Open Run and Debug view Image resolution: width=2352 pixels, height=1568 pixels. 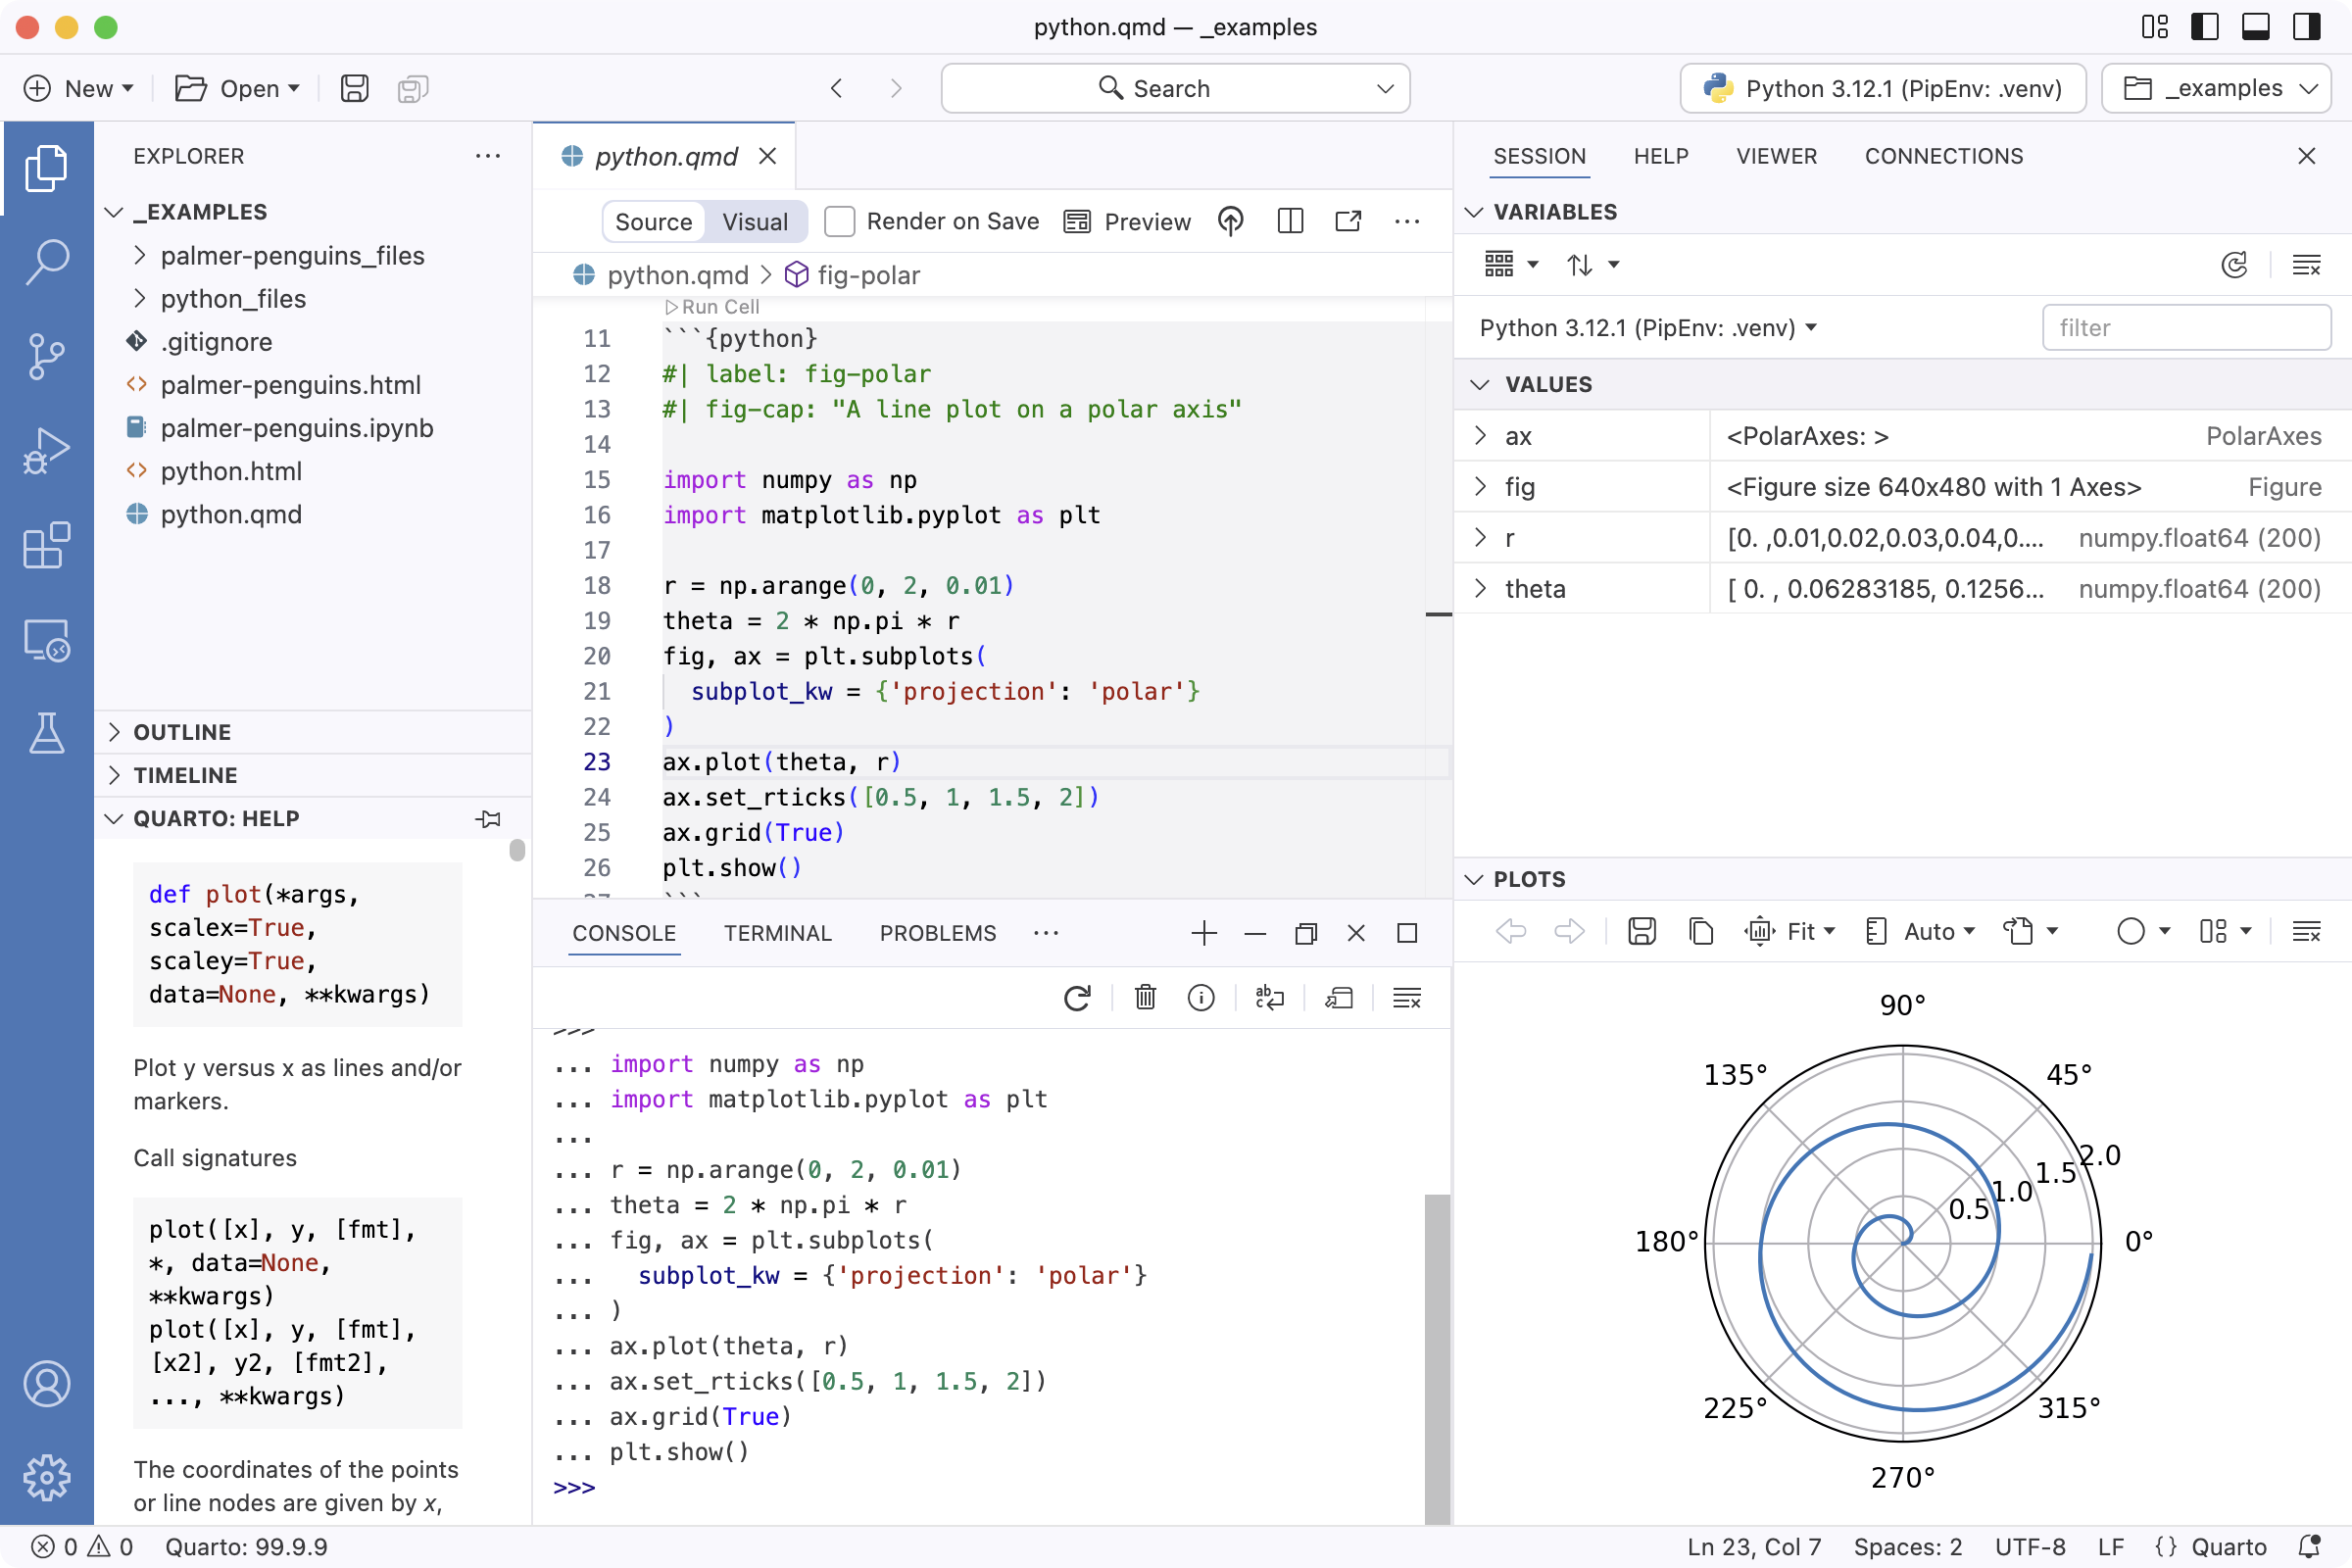tap(46, 451)
